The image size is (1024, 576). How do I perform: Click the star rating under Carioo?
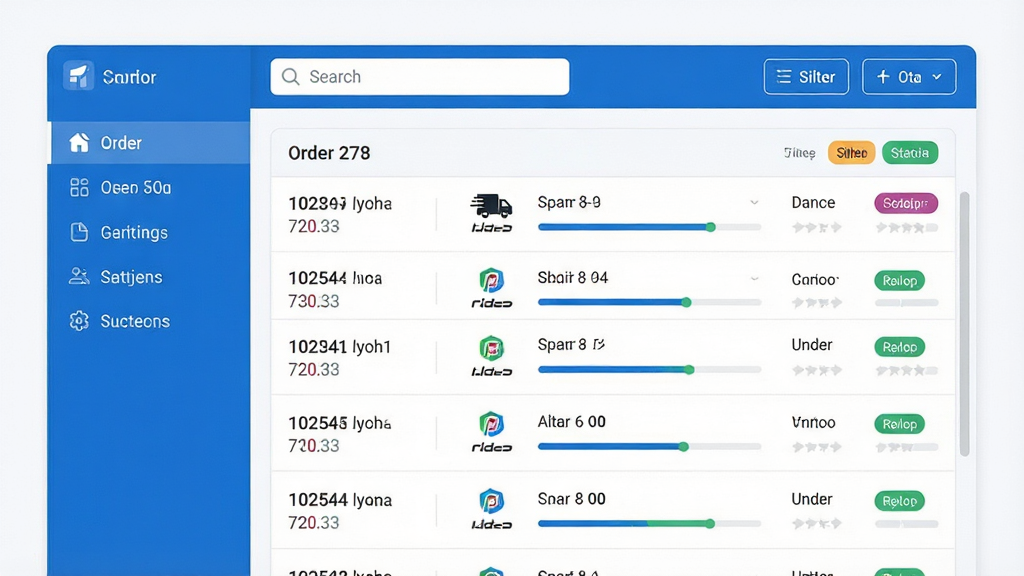click(x=816, y=303)
